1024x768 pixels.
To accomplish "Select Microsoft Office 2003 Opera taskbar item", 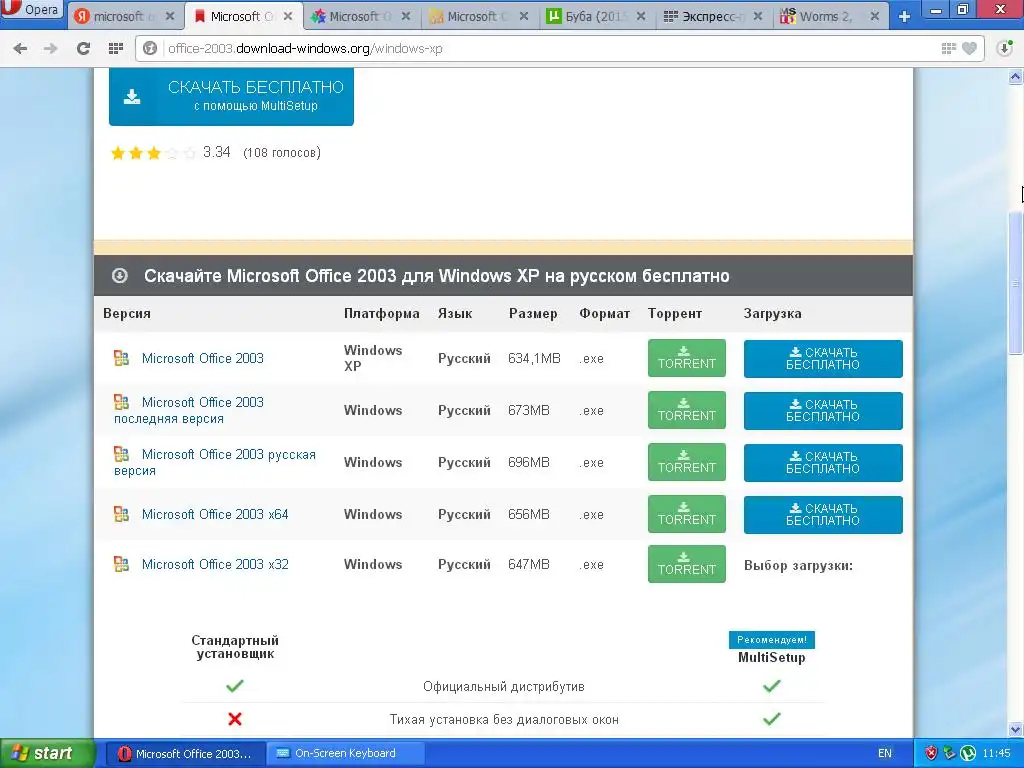I will (x=184, y=754).
